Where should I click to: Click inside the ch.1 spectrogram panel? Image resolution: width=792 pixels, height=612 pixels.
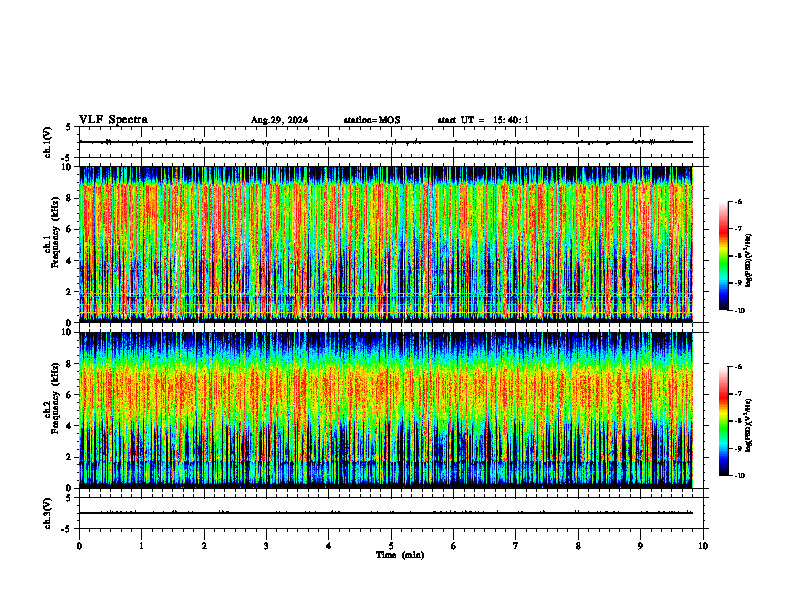pos(386,244)
